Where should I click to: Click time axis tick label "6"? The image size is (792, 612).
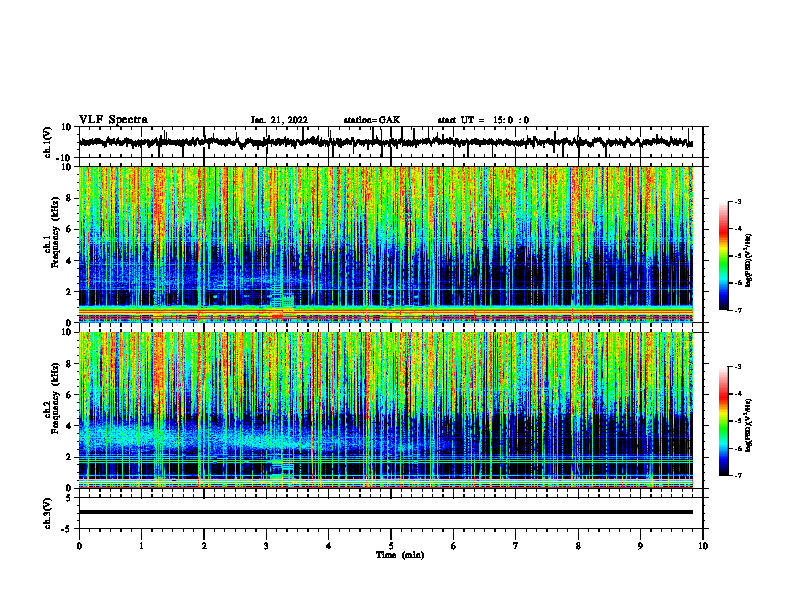(x=454, y=546)
